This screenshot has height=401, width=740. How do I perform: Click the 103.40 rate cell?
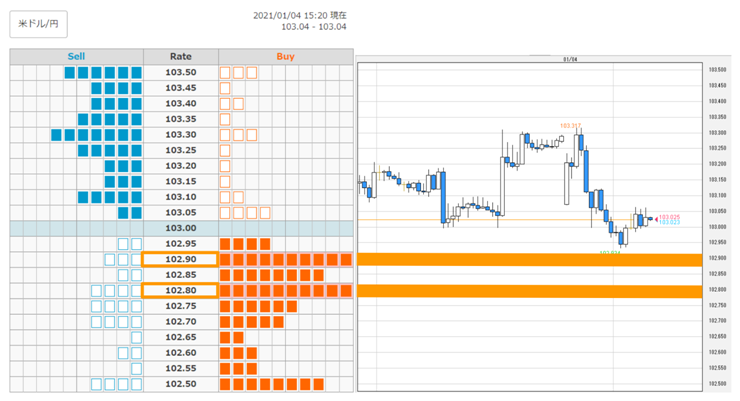click(181, 103)
